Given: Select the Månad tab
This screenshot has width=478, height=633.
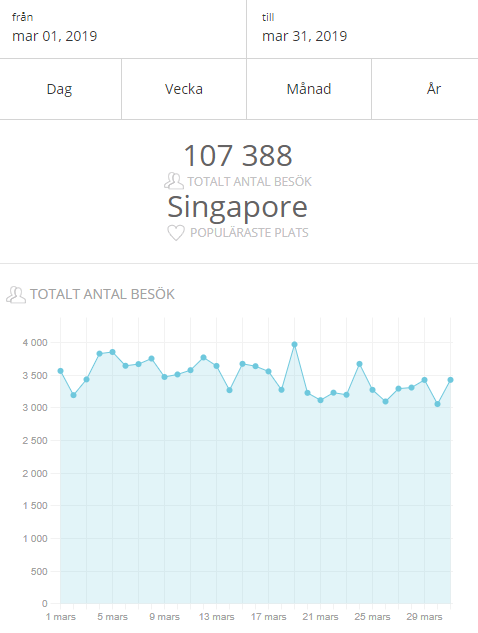Looking at the screenshot, I should coord(309,89).
